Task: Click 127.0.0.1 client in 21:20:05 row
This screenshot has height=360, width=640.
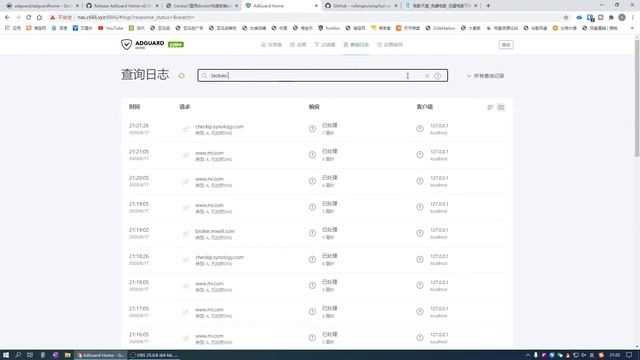Action: 439,178
